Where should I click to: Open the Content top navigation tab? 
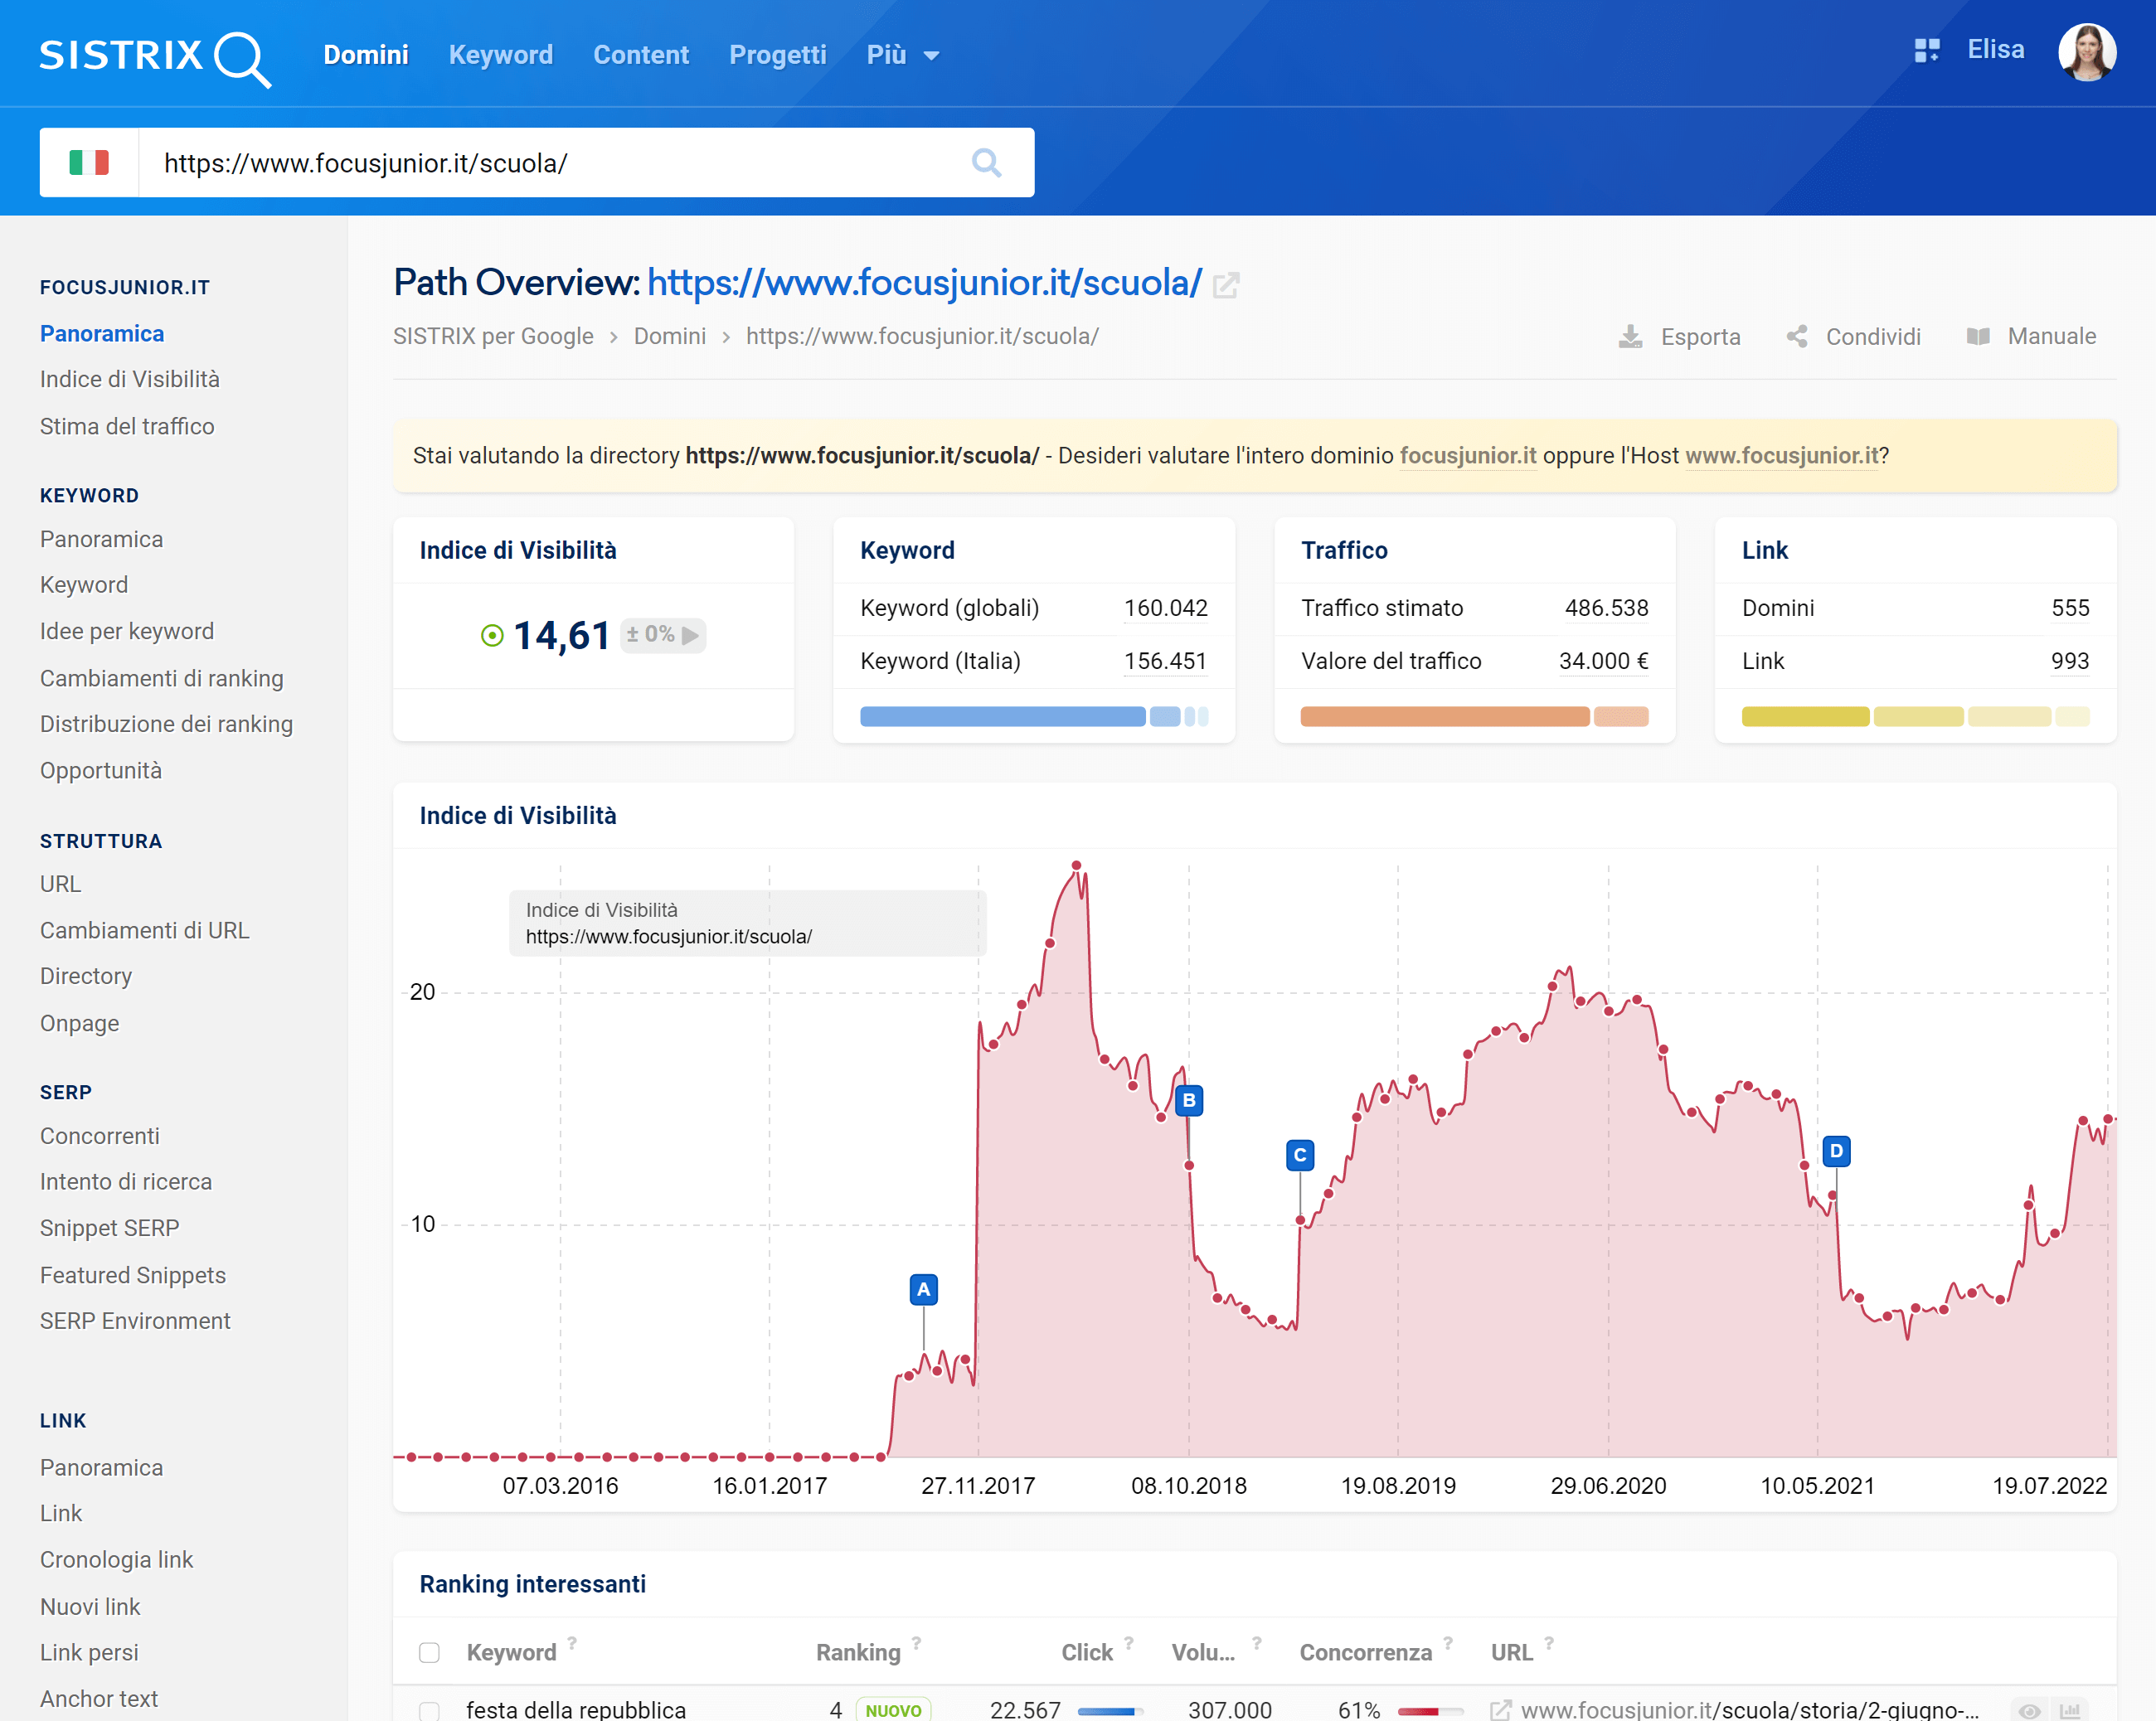coord(641,55)
